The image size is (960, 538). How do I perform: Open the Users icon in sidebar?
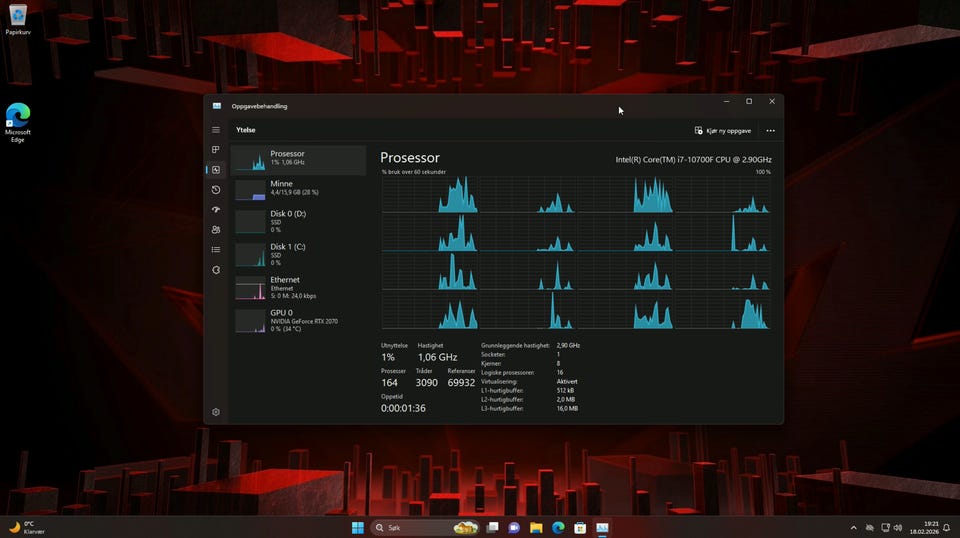(216, 230)
